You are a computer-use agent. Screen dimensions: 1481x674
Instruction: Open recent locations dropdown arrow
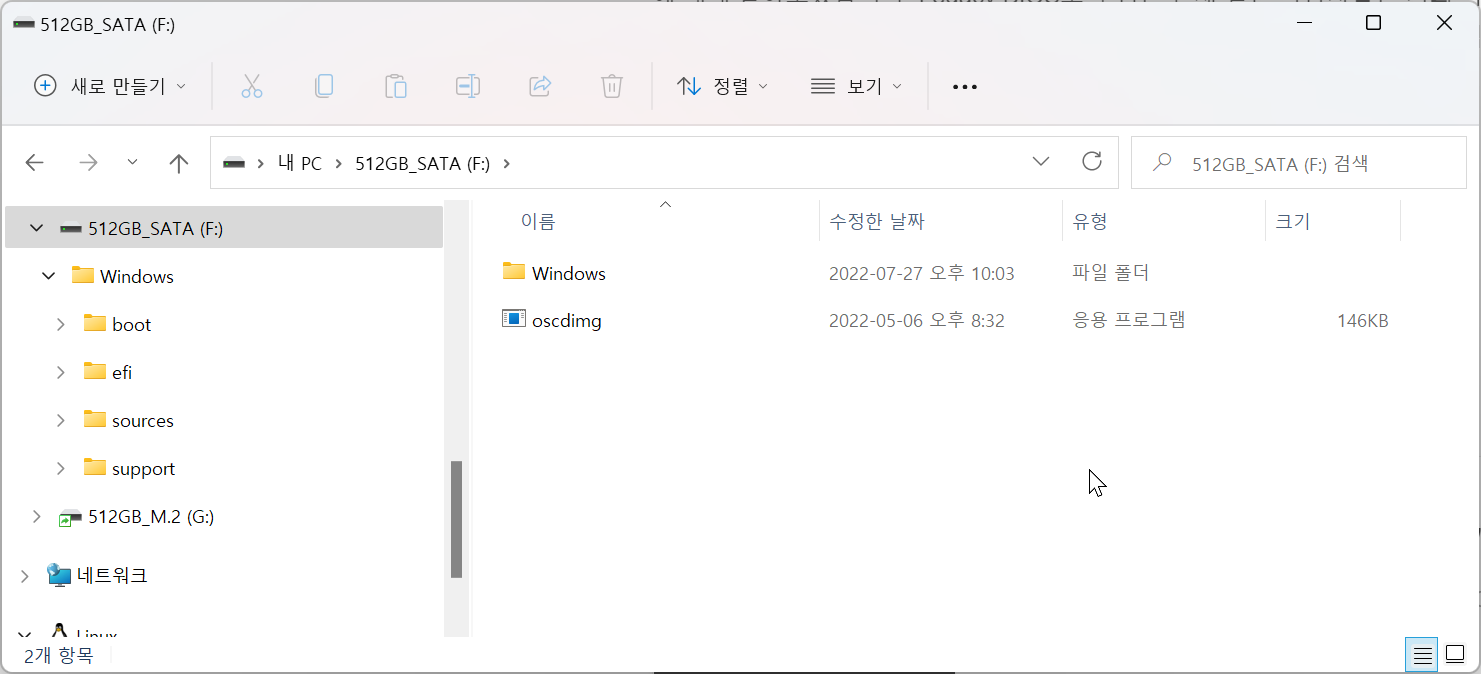coord(133,161)
